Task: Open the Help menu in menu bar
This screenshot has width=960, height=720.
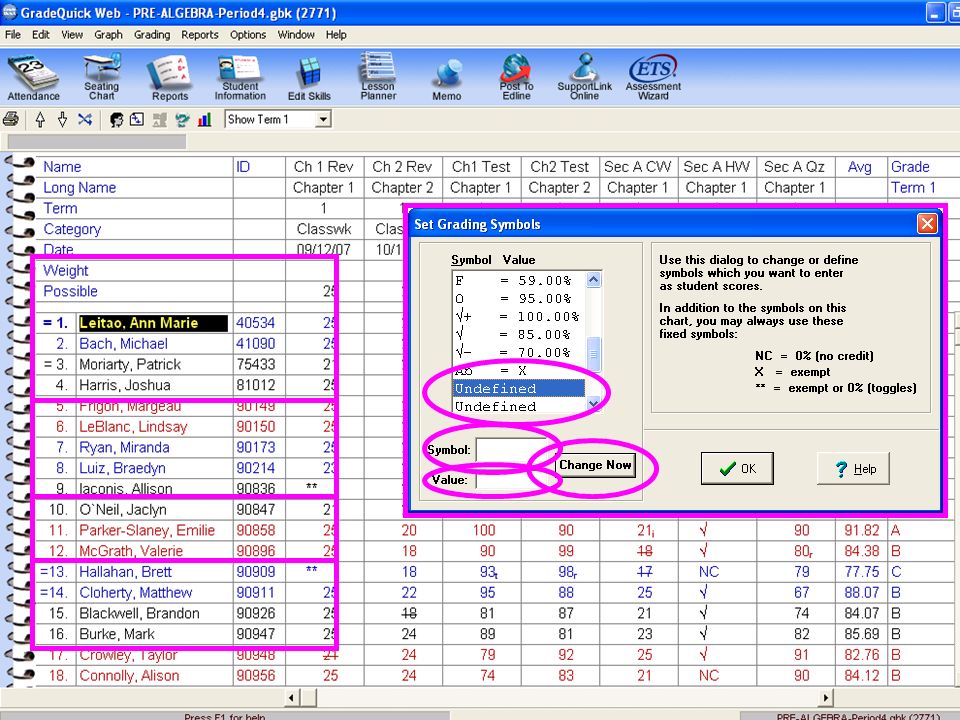Action: tap(336, 35)
